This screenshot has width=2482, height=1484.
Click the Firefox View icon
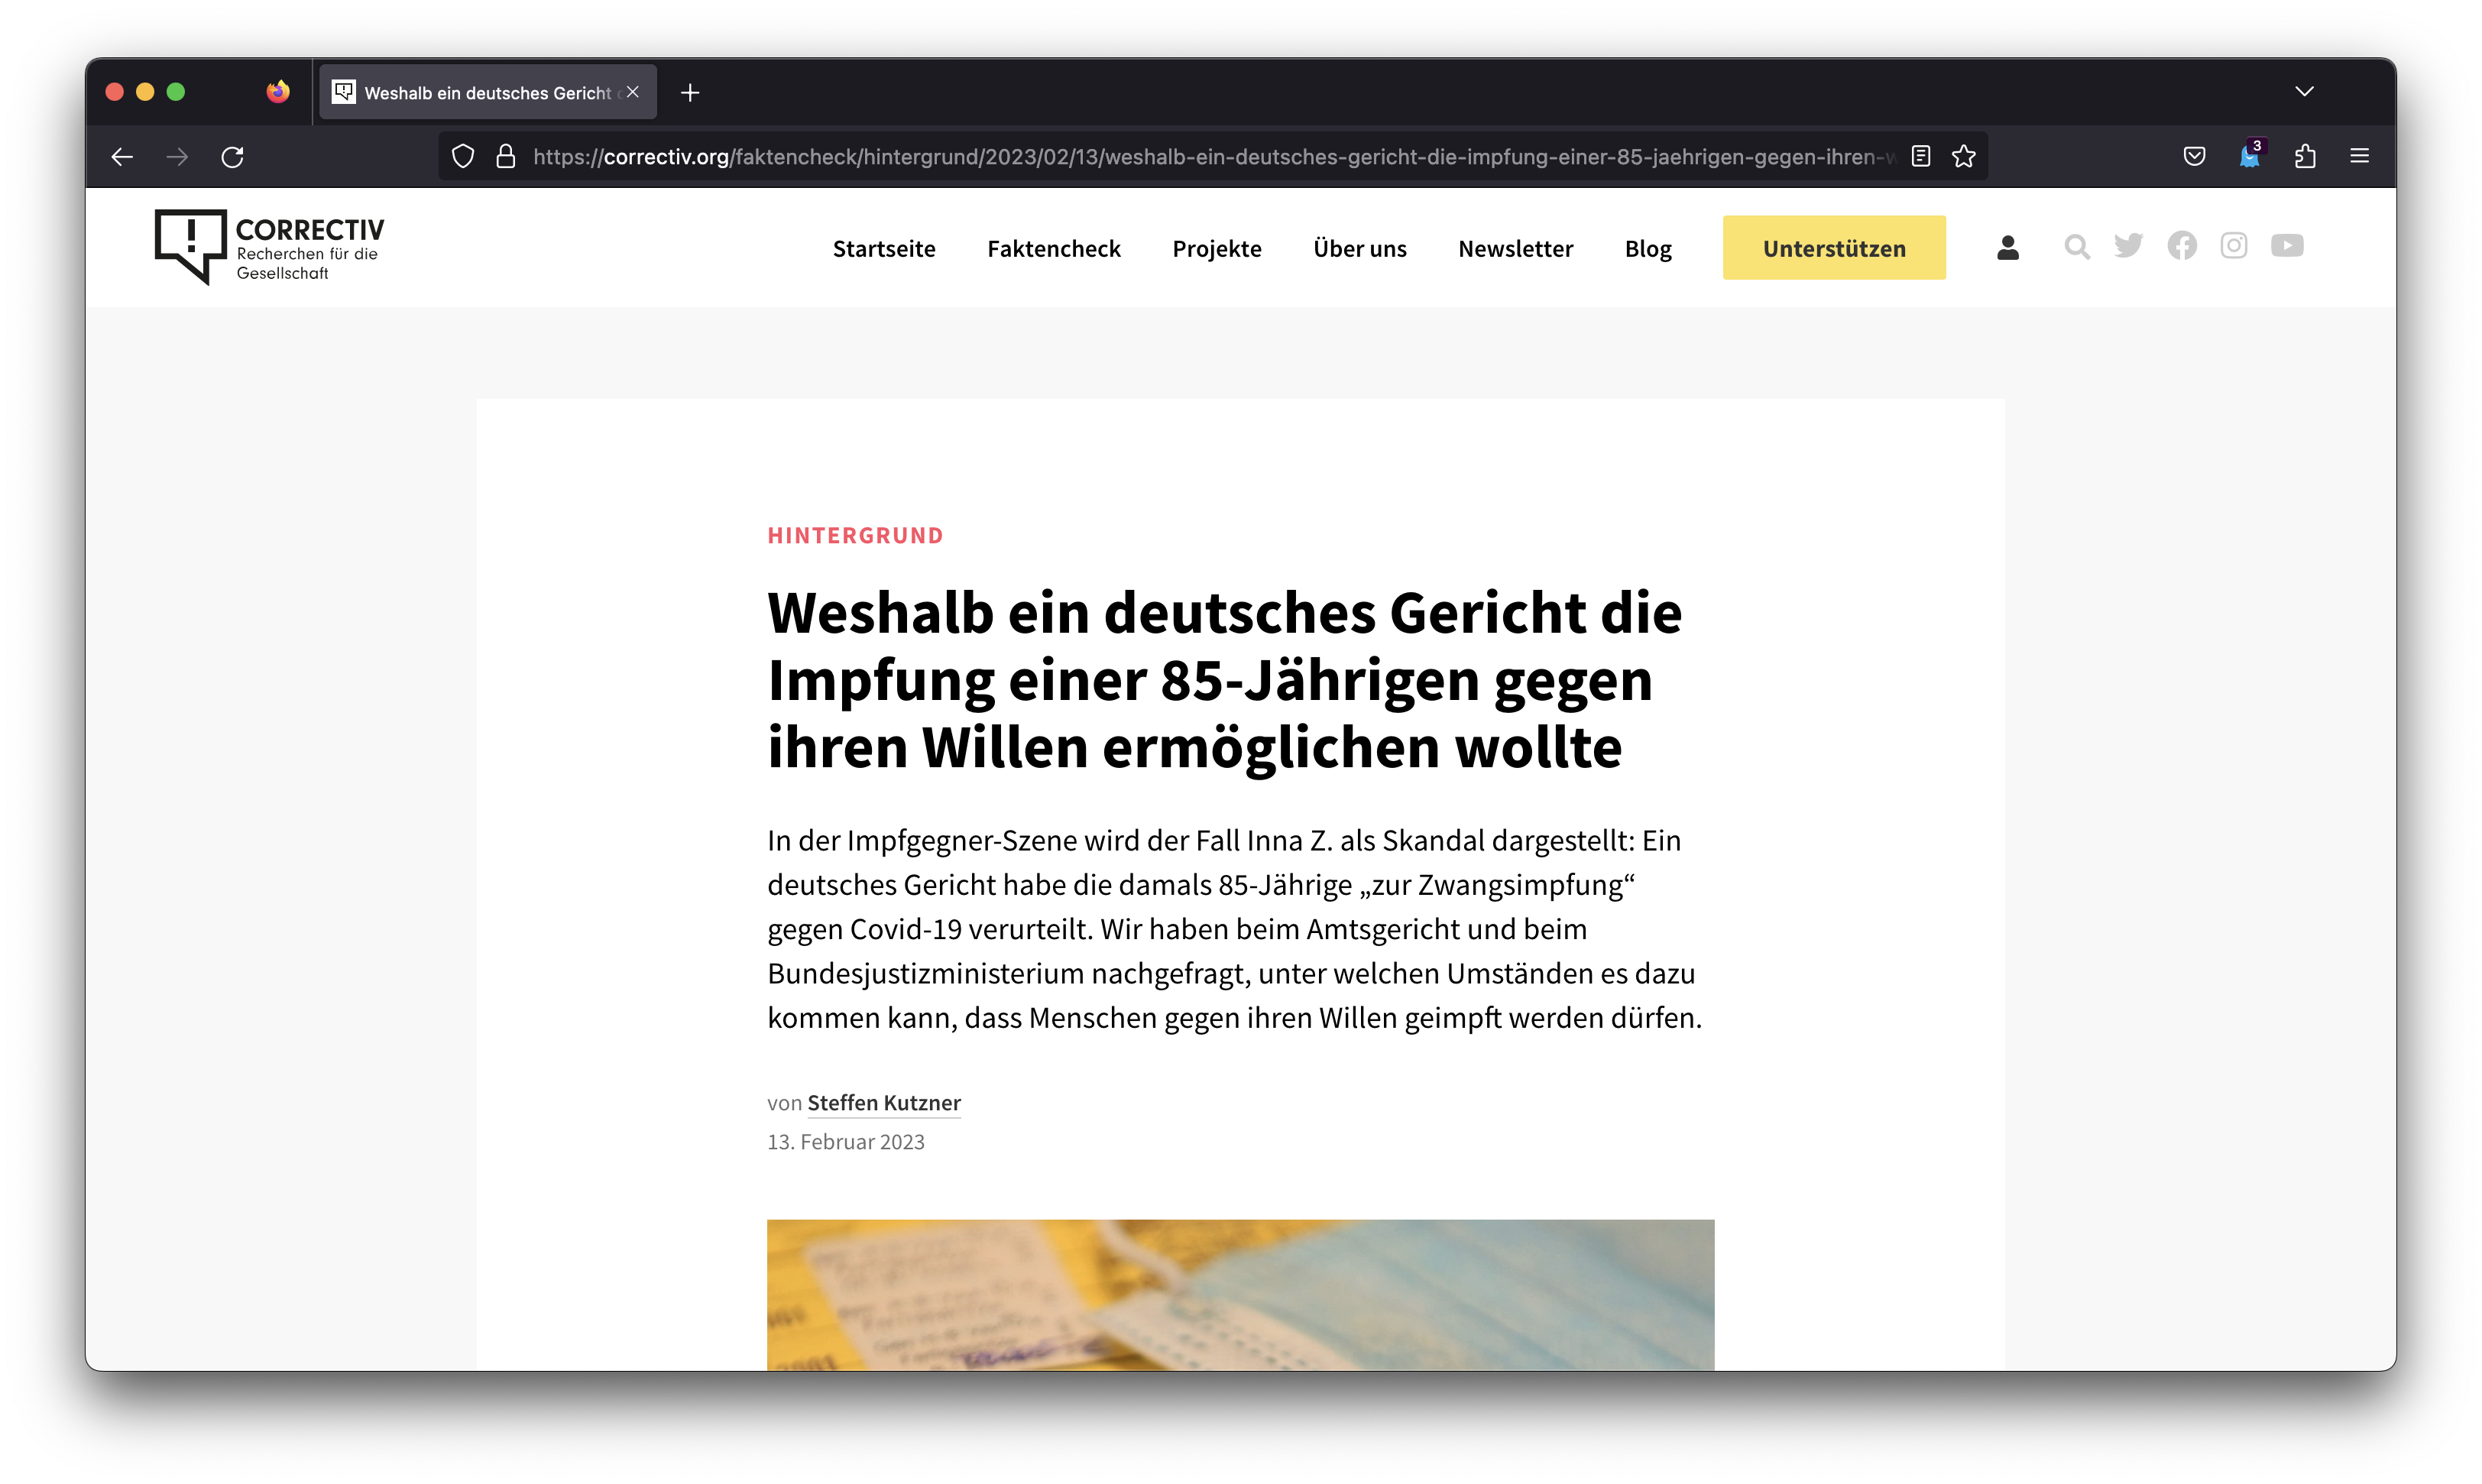tap(278, 92)
